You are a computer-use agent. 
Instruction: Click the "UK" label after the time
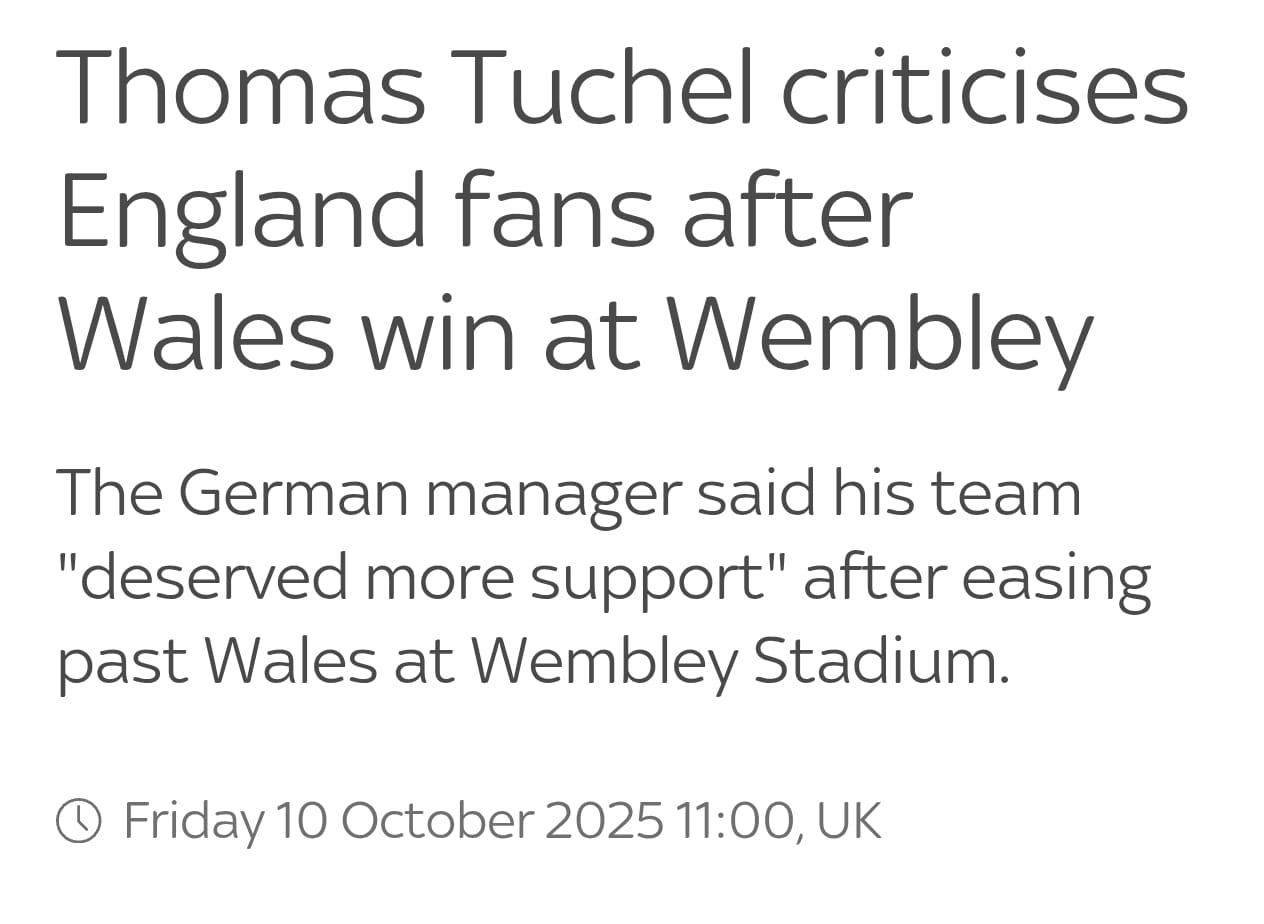[x=849, y=821]
